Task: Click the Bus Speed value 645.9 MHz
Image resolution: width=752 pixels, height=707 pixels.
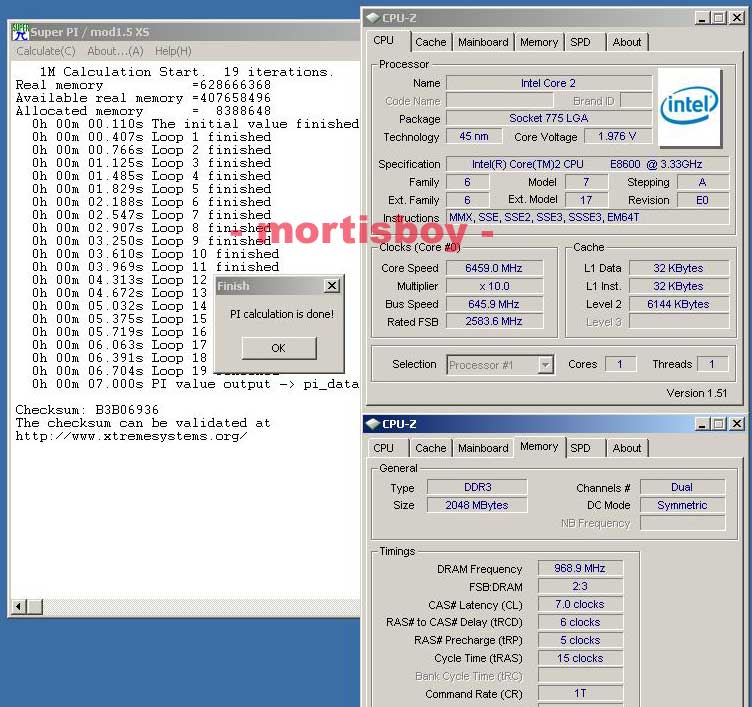Action: (494, 304)
